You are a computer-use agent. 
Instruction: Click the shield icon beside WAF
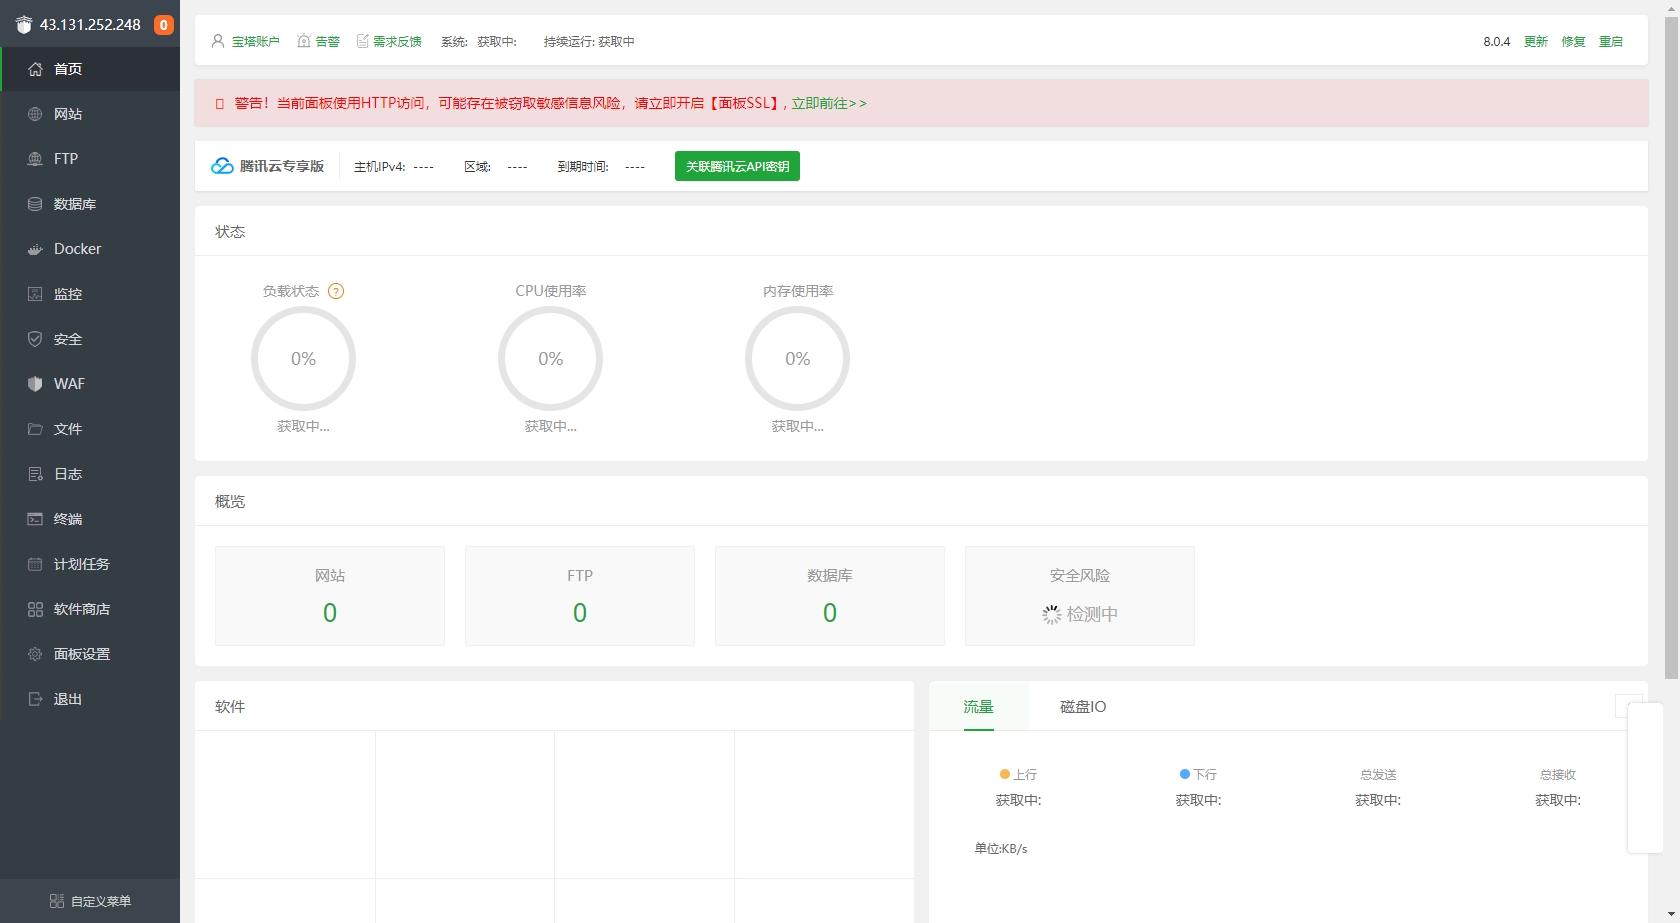35,384
